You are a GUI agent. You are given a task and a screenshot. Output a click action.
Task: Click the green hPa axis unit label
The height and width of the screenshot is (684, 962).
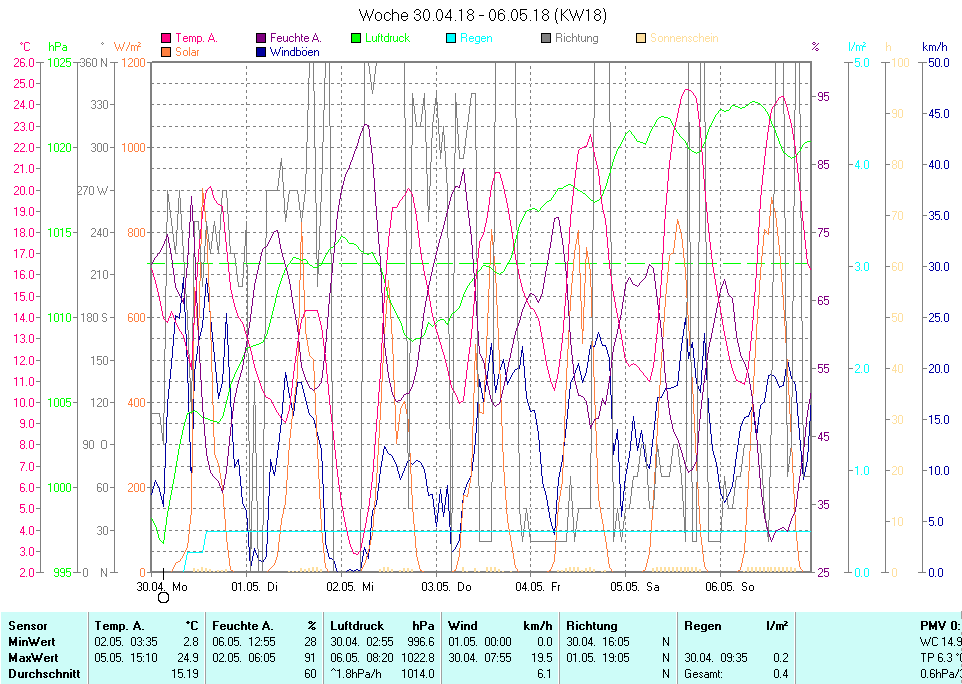click(x=58, y=47)
